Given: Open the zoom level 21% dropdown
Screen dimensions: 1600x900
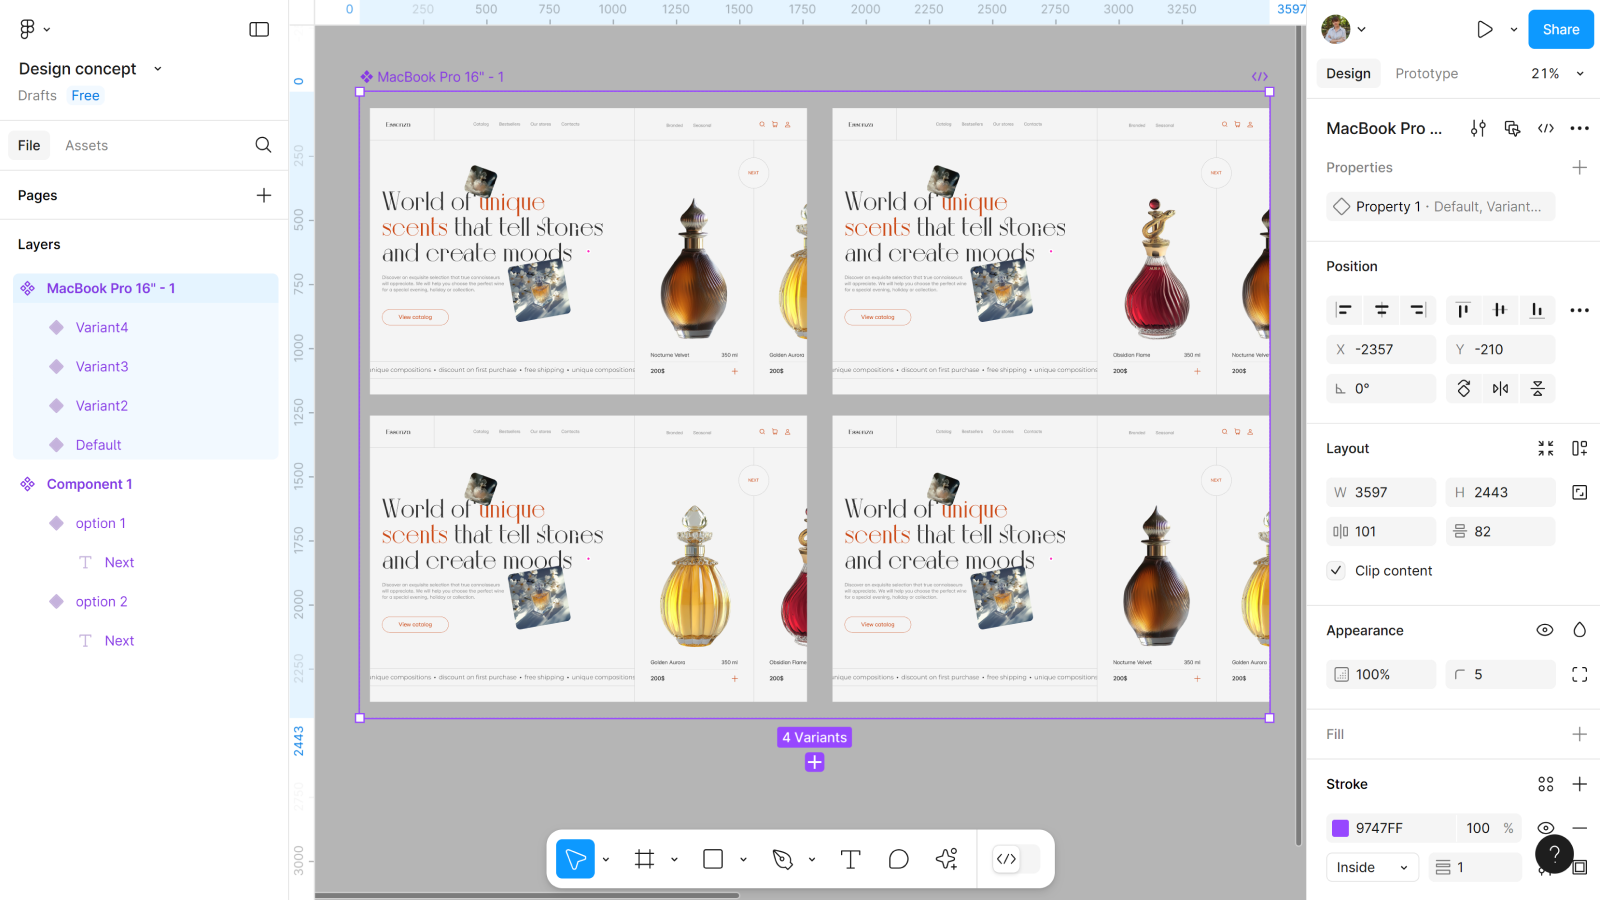Looking at the screenshot, I should [x=1557, y=74].
